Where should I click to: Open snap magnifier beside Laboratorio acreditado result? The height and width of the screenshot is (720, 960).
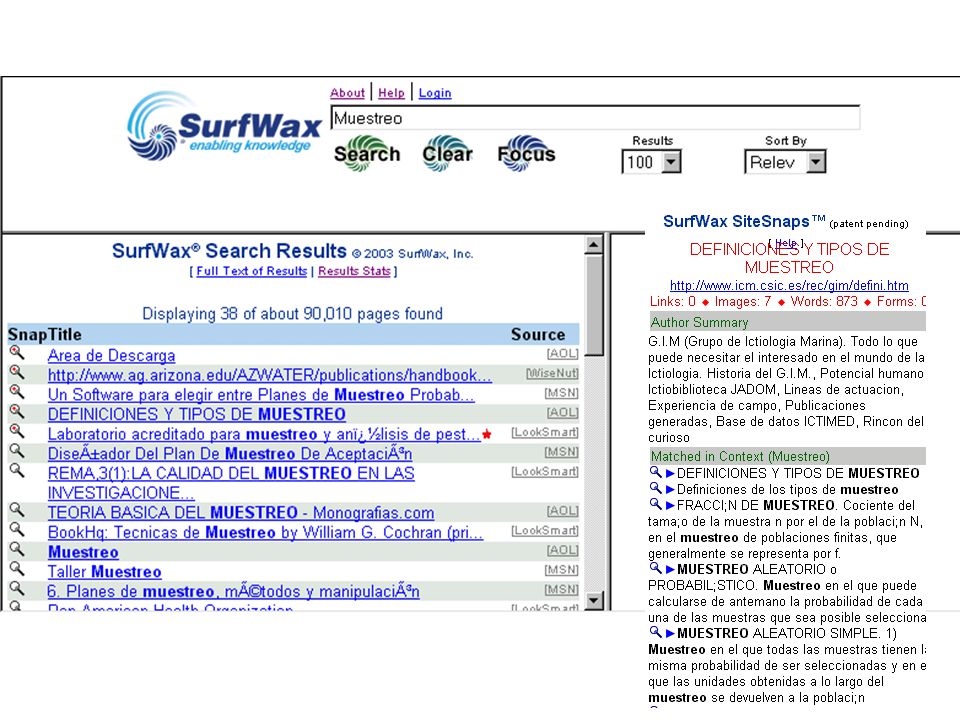[x=17, y=432]
